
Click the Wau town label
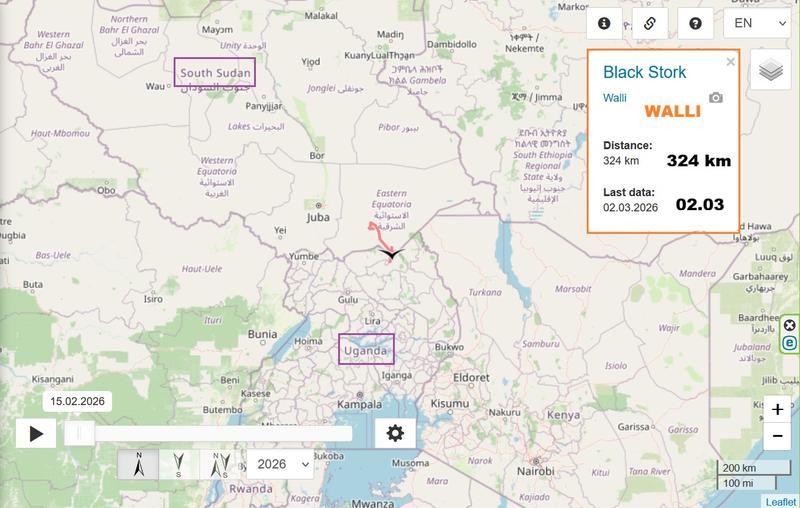pyautogui.click(x=155, y=86)
